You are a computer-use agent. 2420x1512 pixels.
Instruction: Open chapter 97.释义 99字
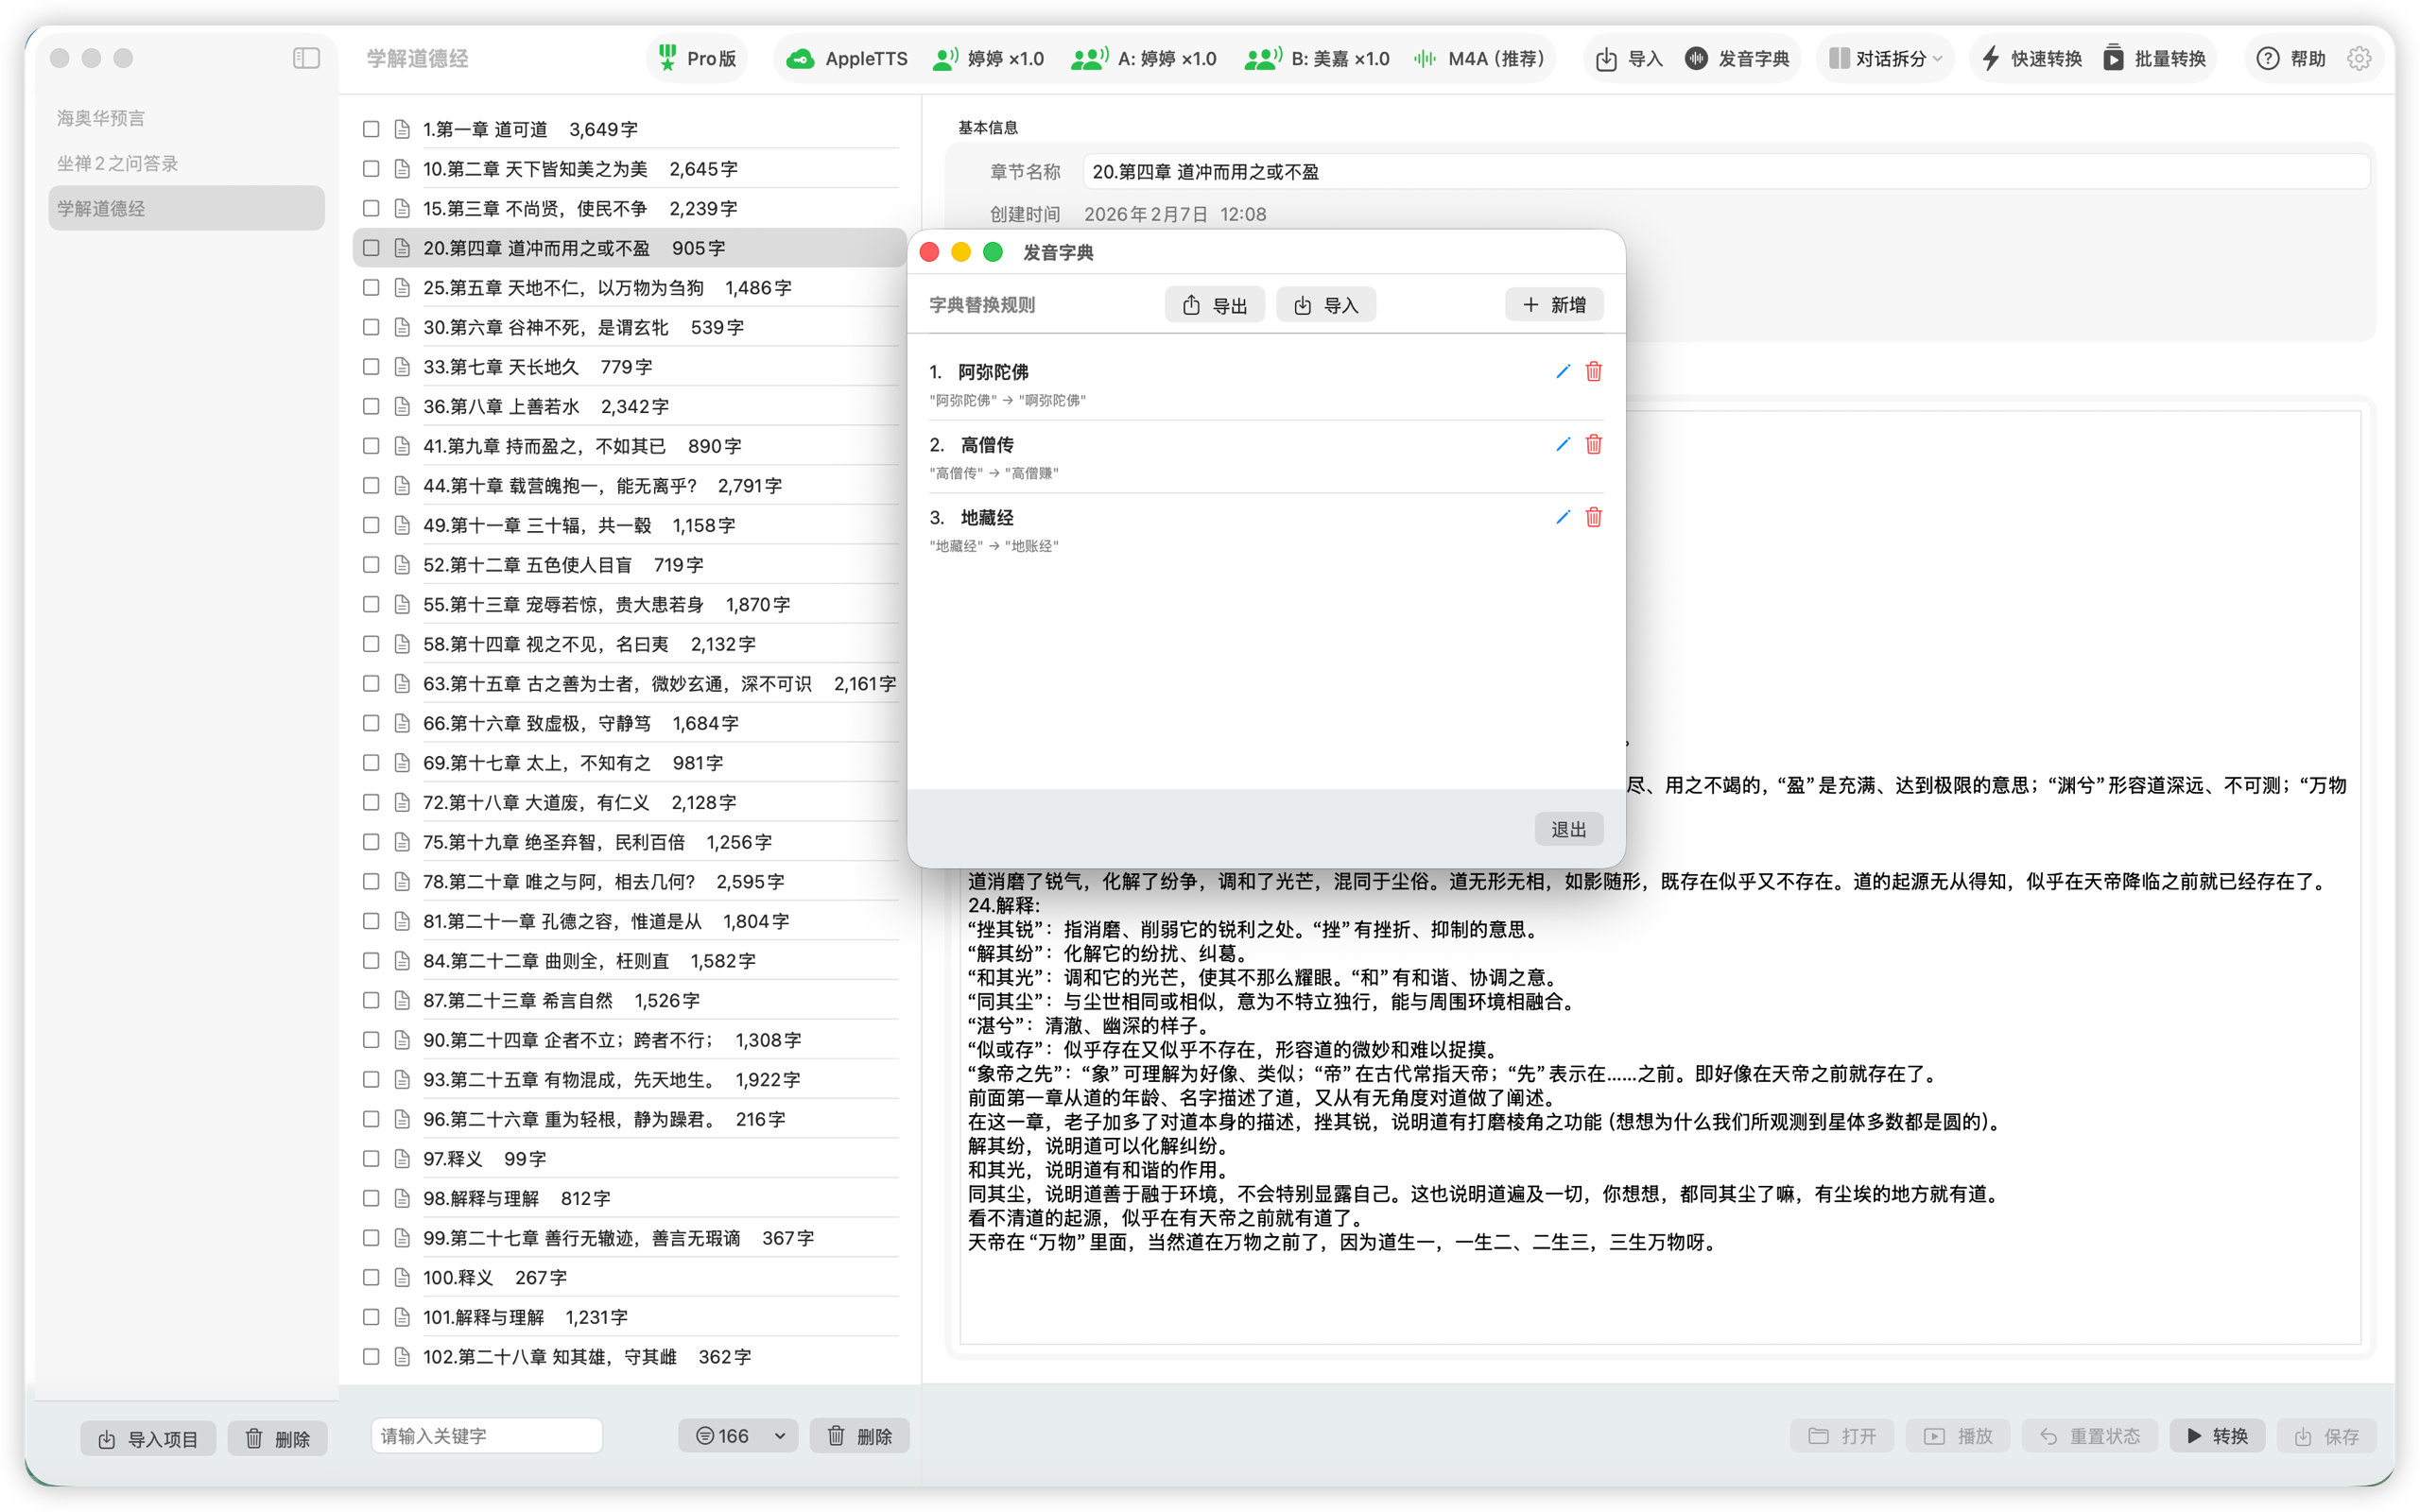coord(630,1158)
